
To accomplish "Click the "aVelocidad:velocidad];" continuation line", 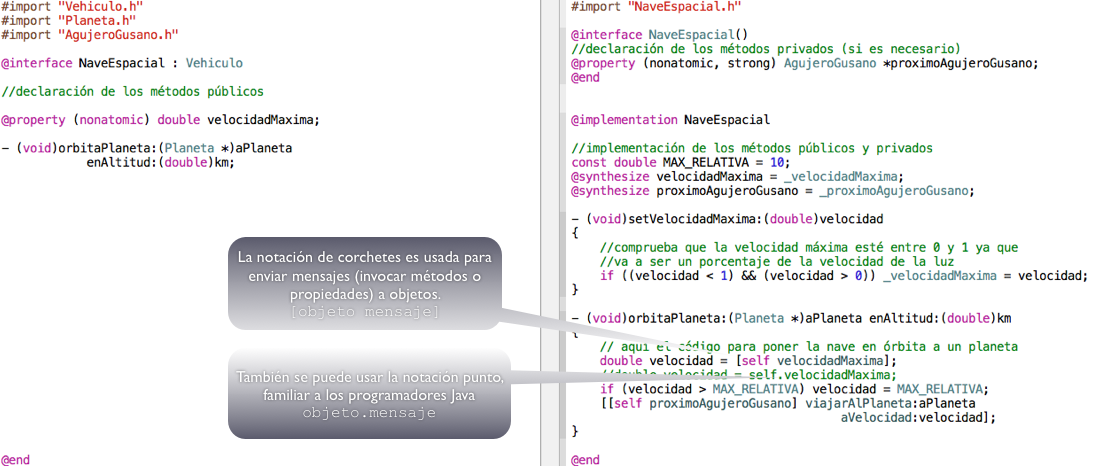I will [x=918, y=417].
